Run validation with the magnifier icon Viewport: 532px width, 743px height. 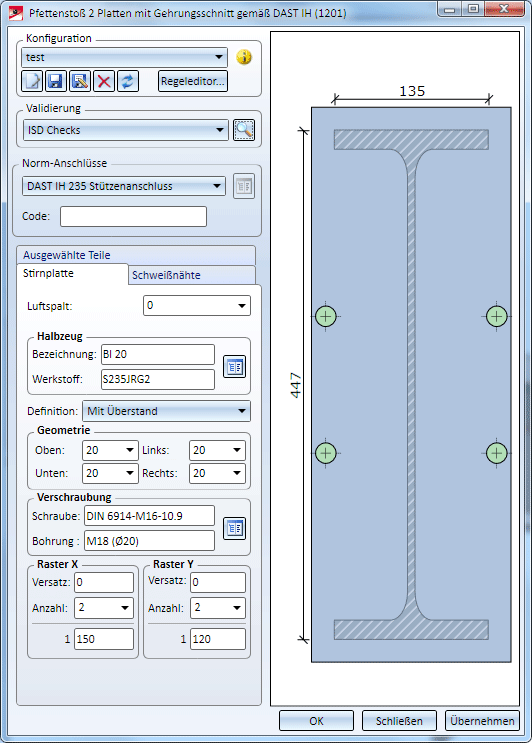coord(244,130)
